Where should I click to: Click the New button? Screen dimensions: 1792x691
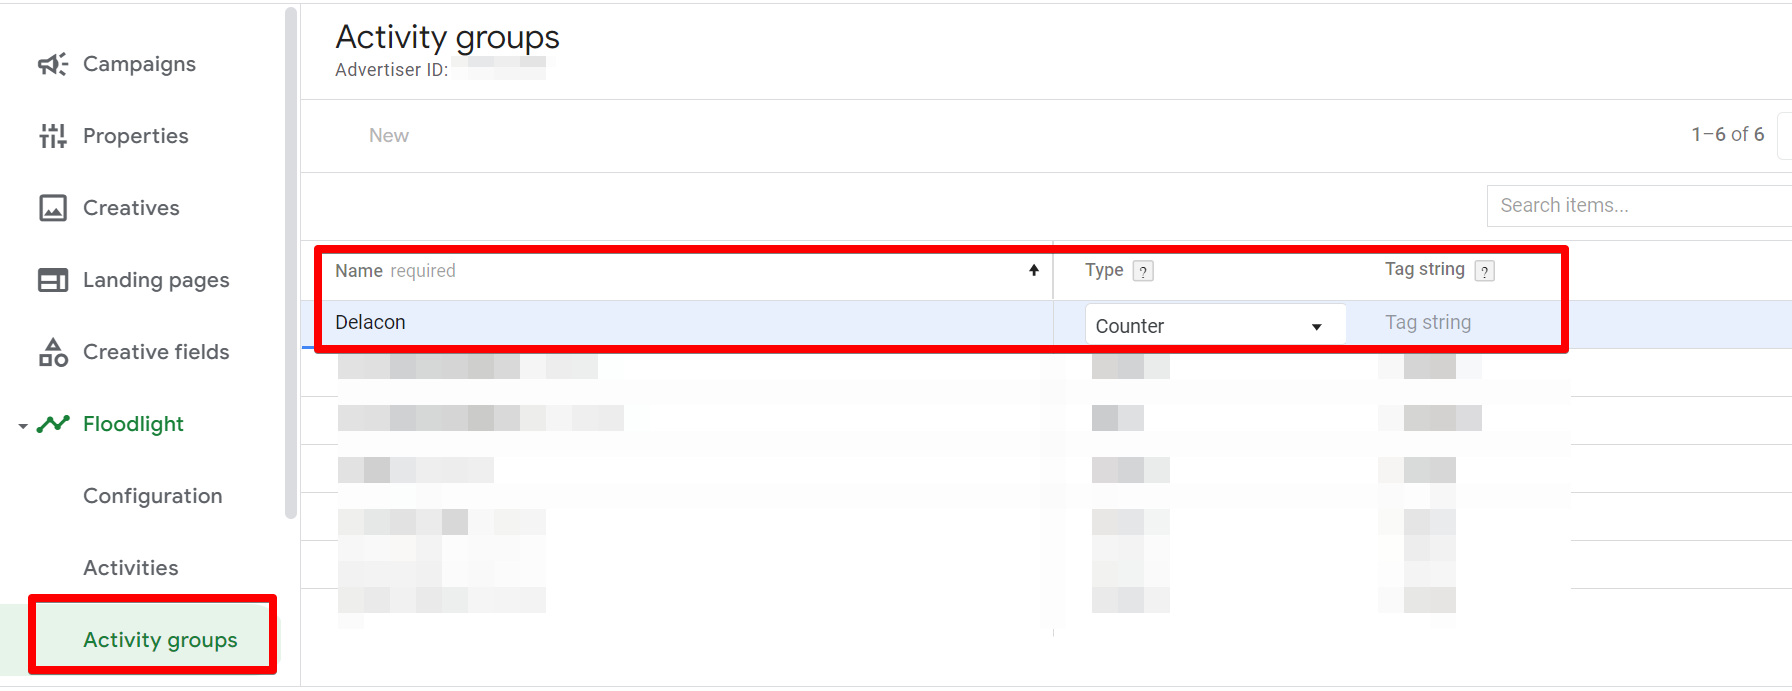(x=388, y=136)
